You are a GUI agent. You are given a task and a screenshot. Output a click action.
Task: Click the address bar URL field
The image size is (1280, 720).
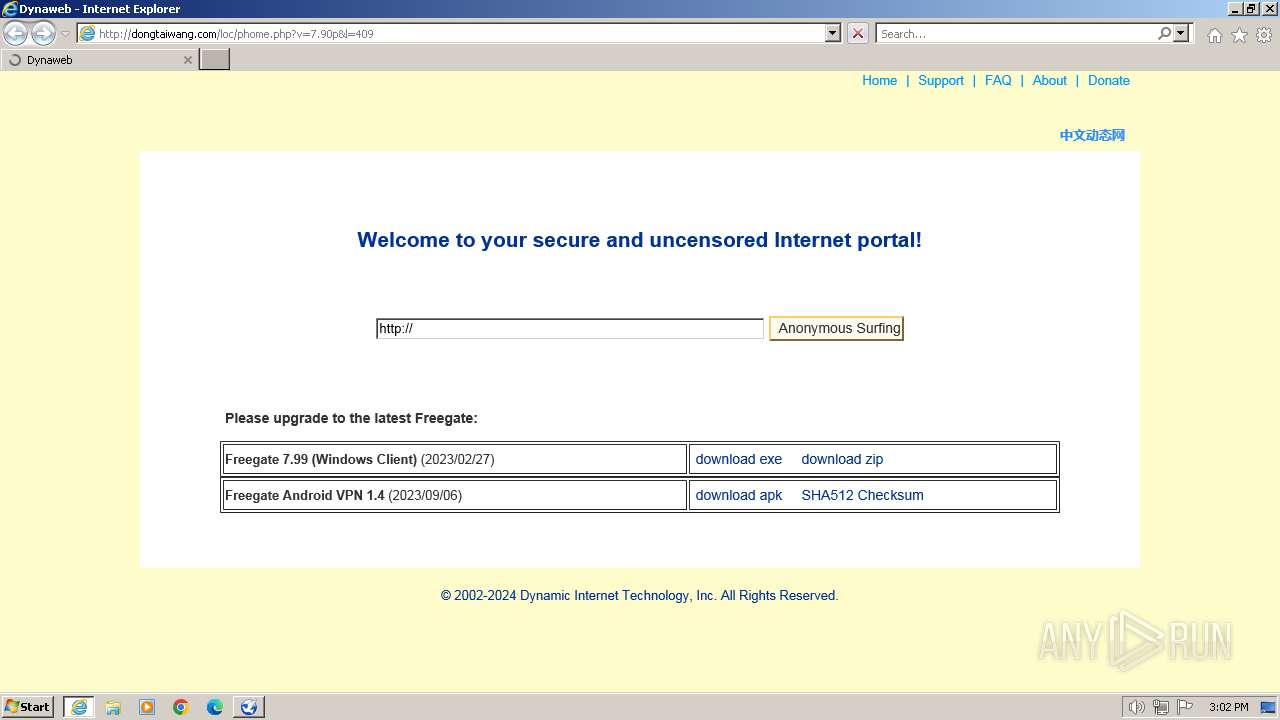(451, 33)
